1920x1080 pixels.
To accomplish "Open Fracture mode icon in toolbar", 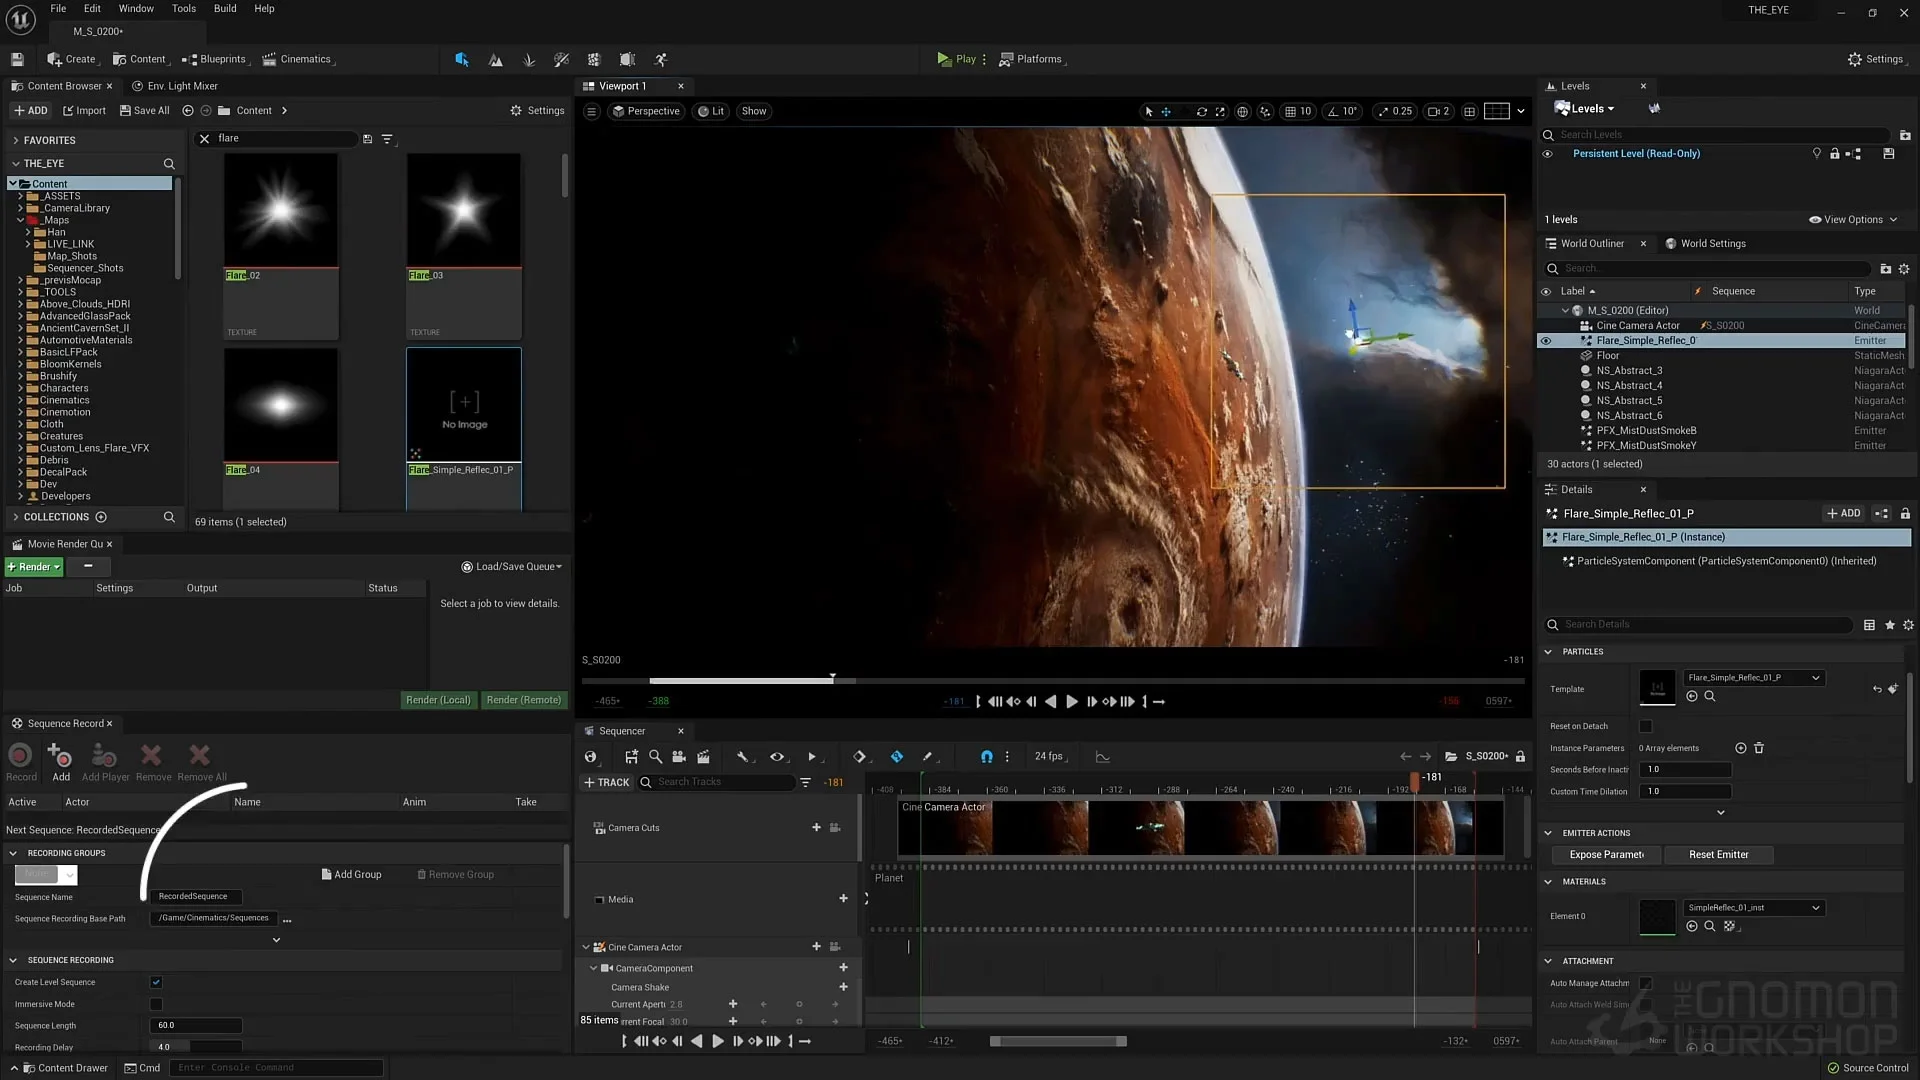I will tap(594, 59).
